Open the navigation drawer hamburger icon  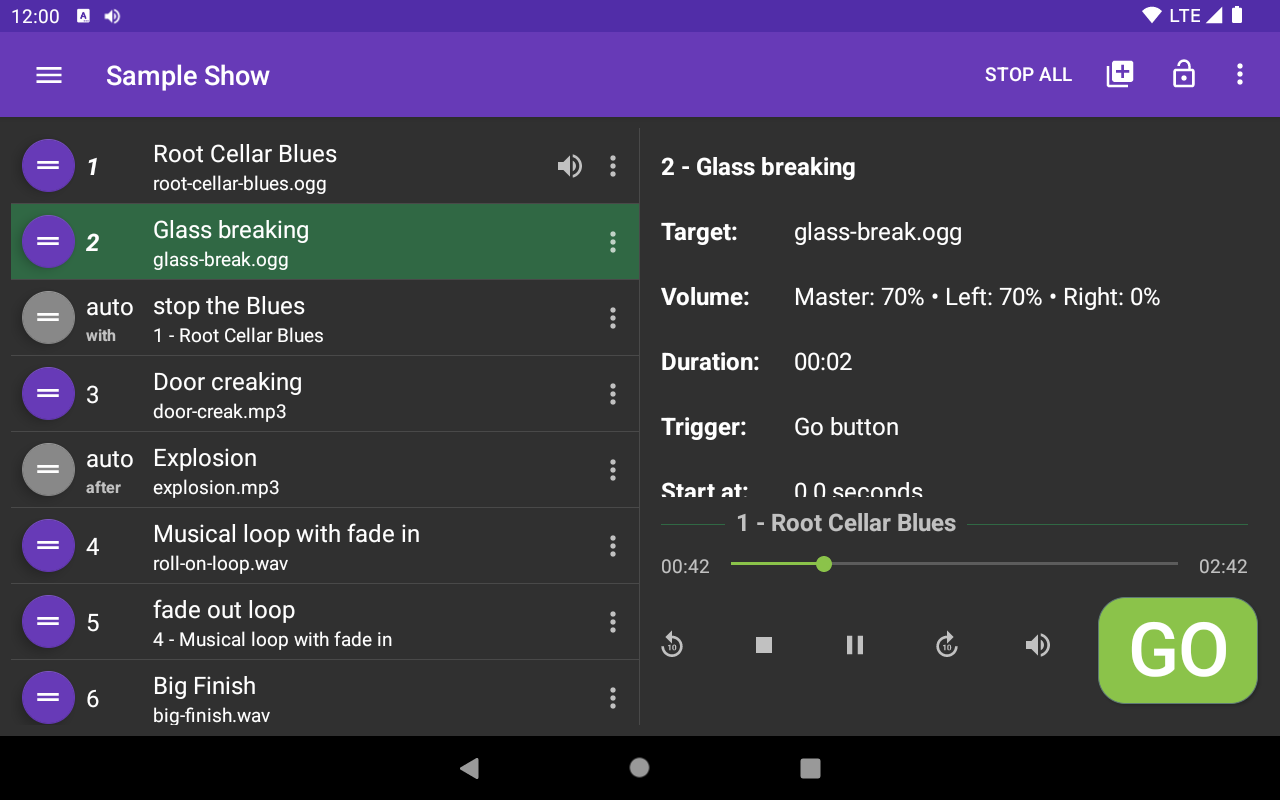click(48, 74)
